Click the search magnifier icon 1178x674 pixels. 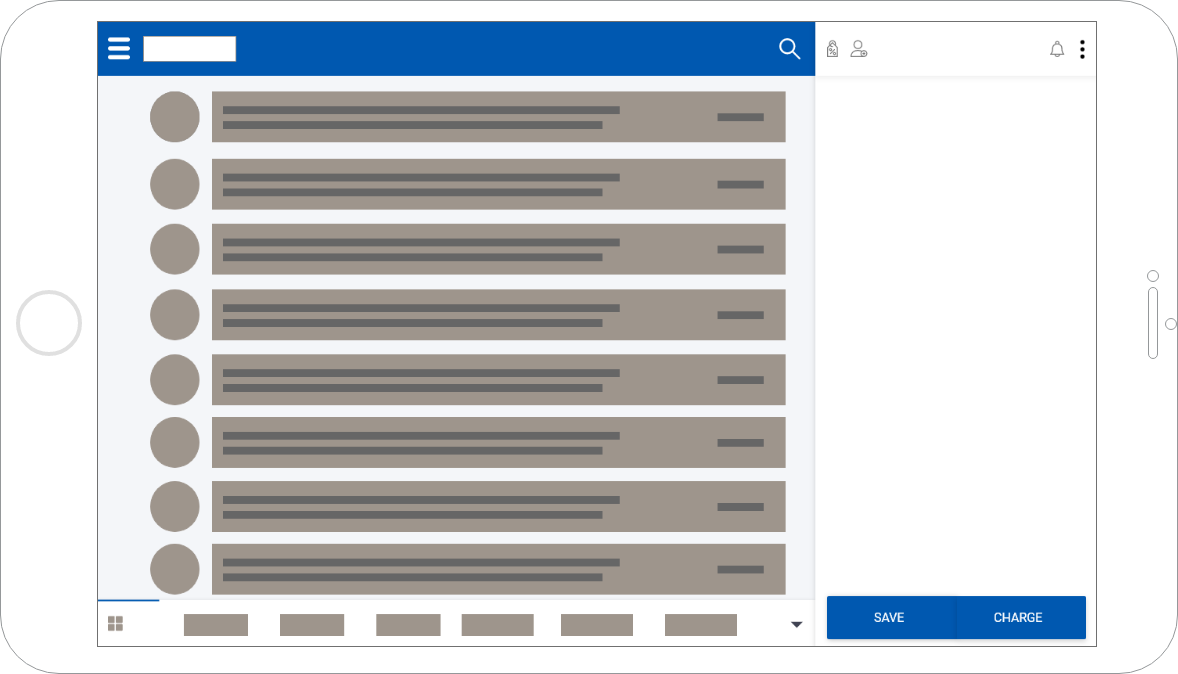click(789, 49)
